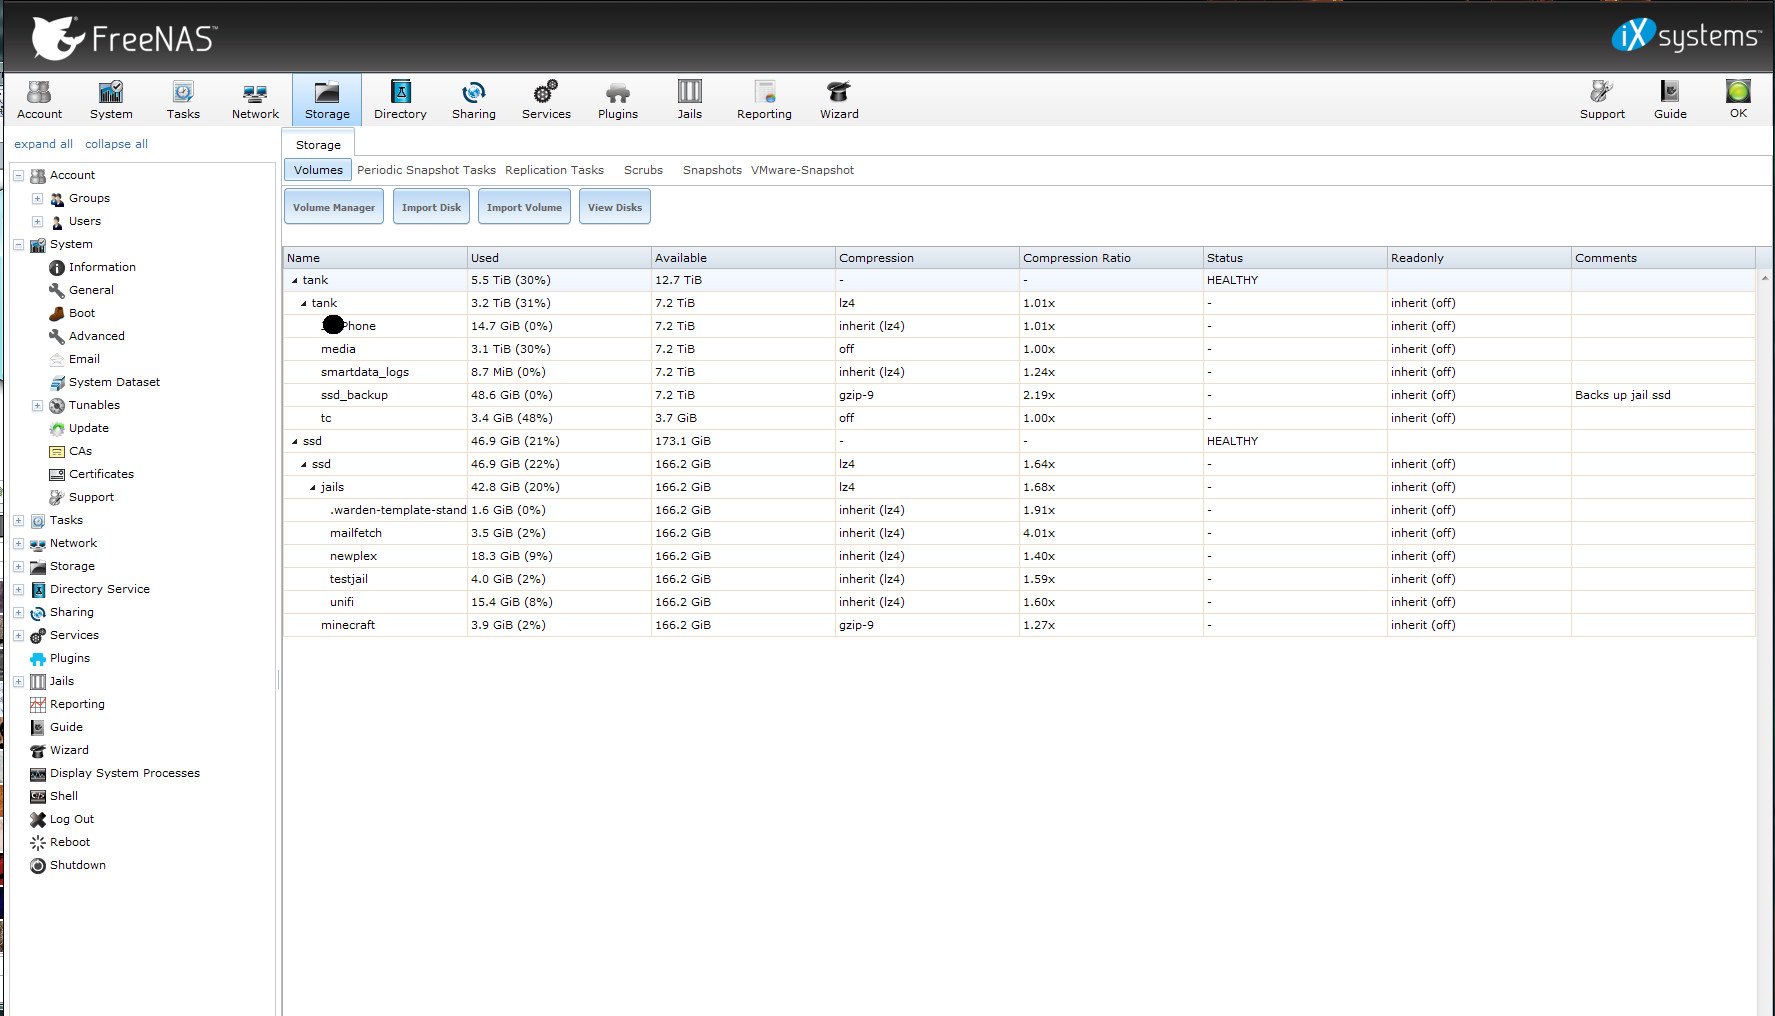Collapse the jails dataset row
1775x1016 pixels.
tap(312, 488)
